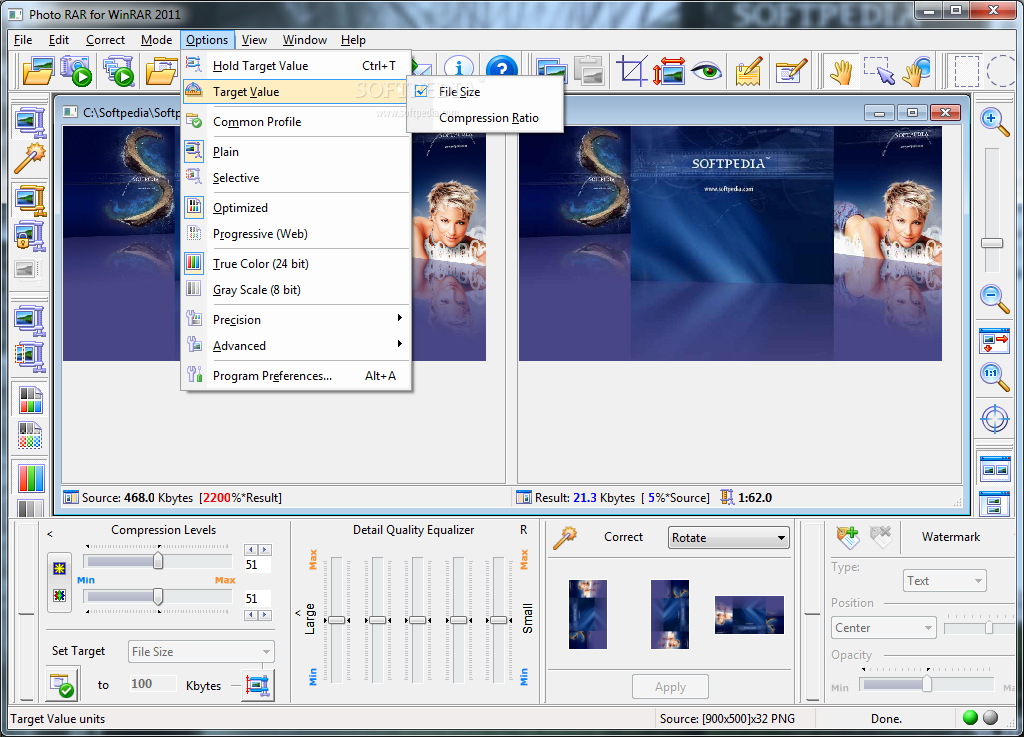Click right arrow below lower value 51
The height and width of the screenshot is (737, 1024).
(264, 615)
